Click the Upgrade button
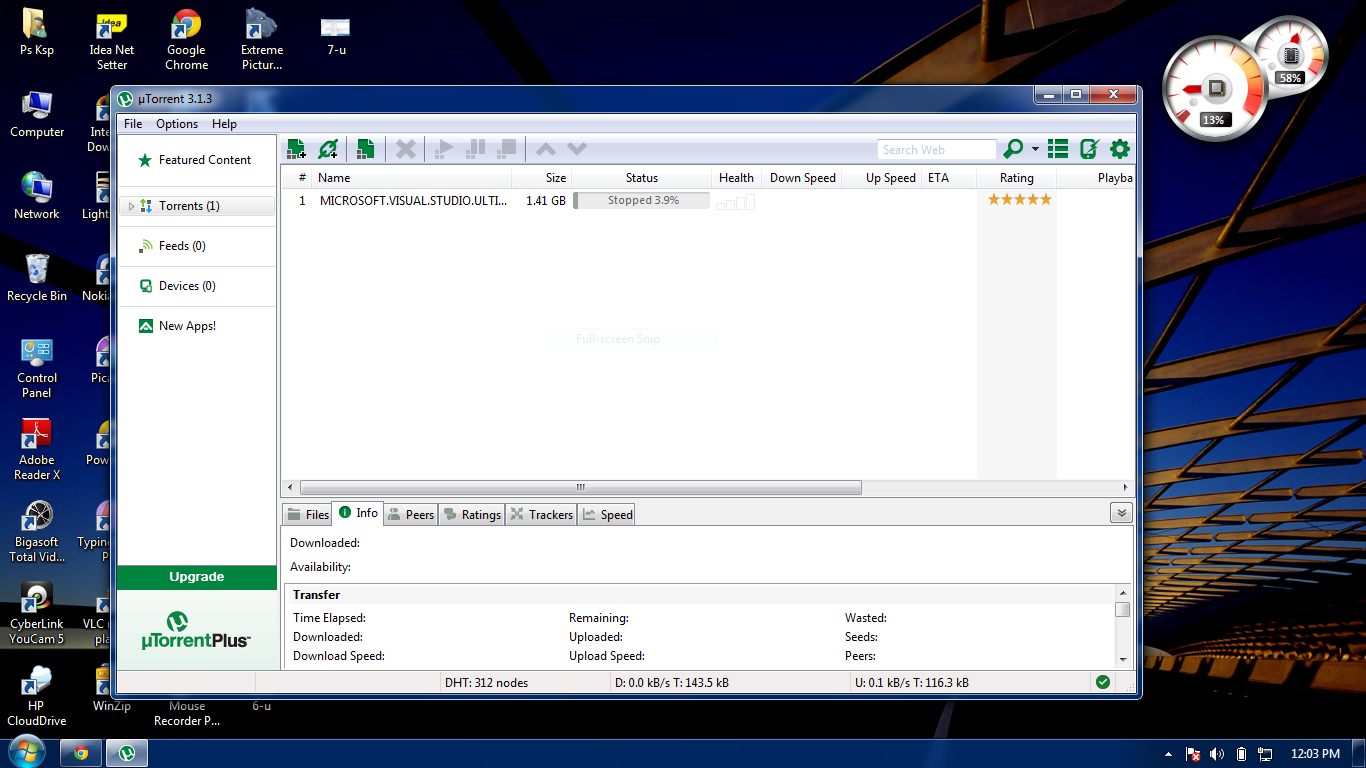Screen dimensions: 1366x768 (x=196, y=577)
